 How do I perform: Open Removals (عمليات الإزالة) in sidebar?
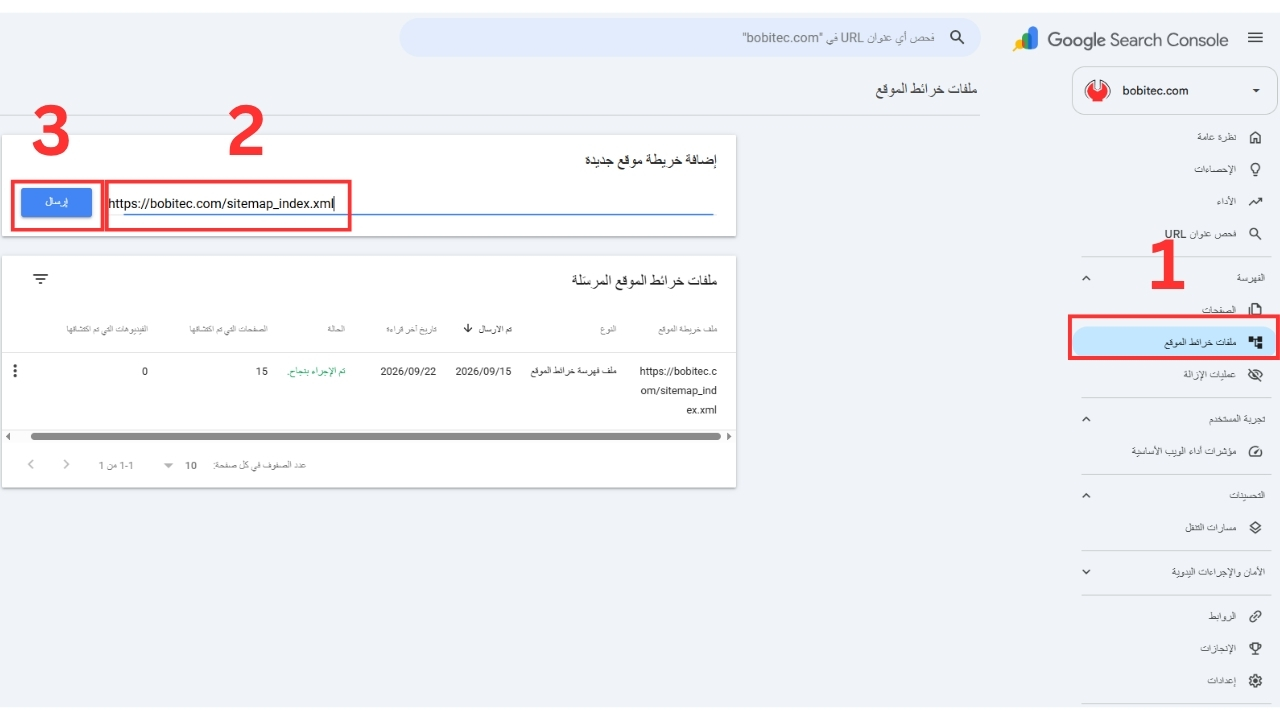(x=1223, y=374)
